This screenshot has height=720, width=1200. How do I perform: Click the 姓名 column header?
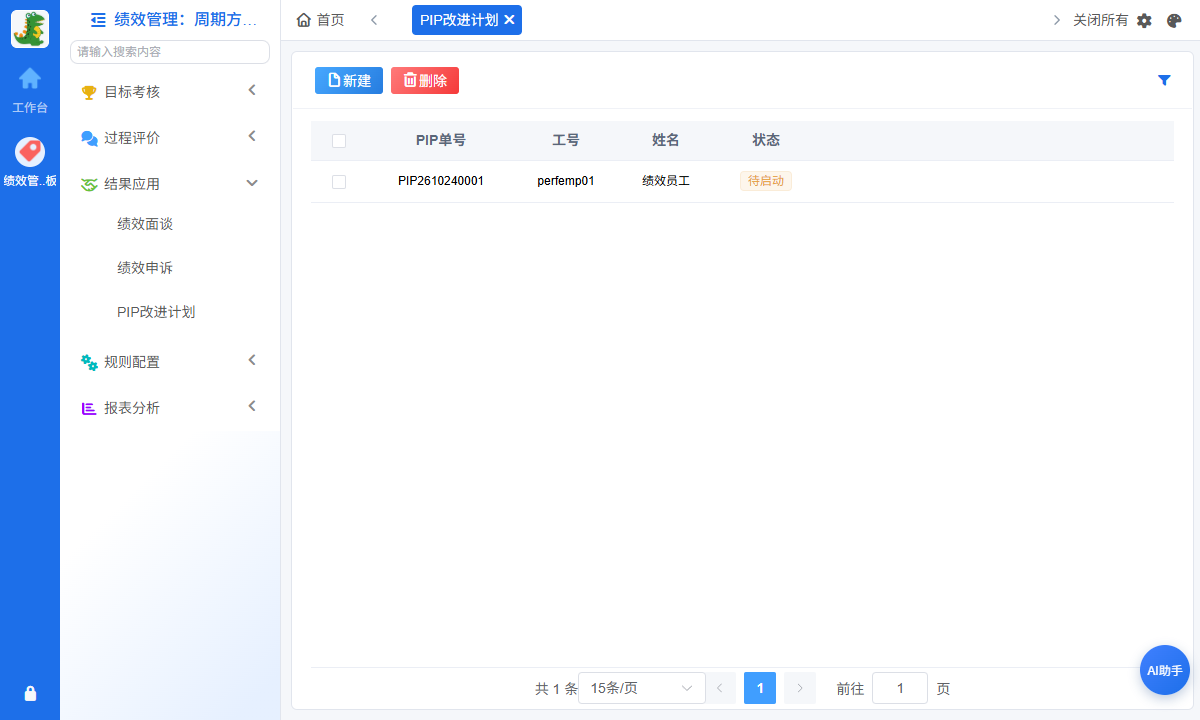[x=666, y=141]
